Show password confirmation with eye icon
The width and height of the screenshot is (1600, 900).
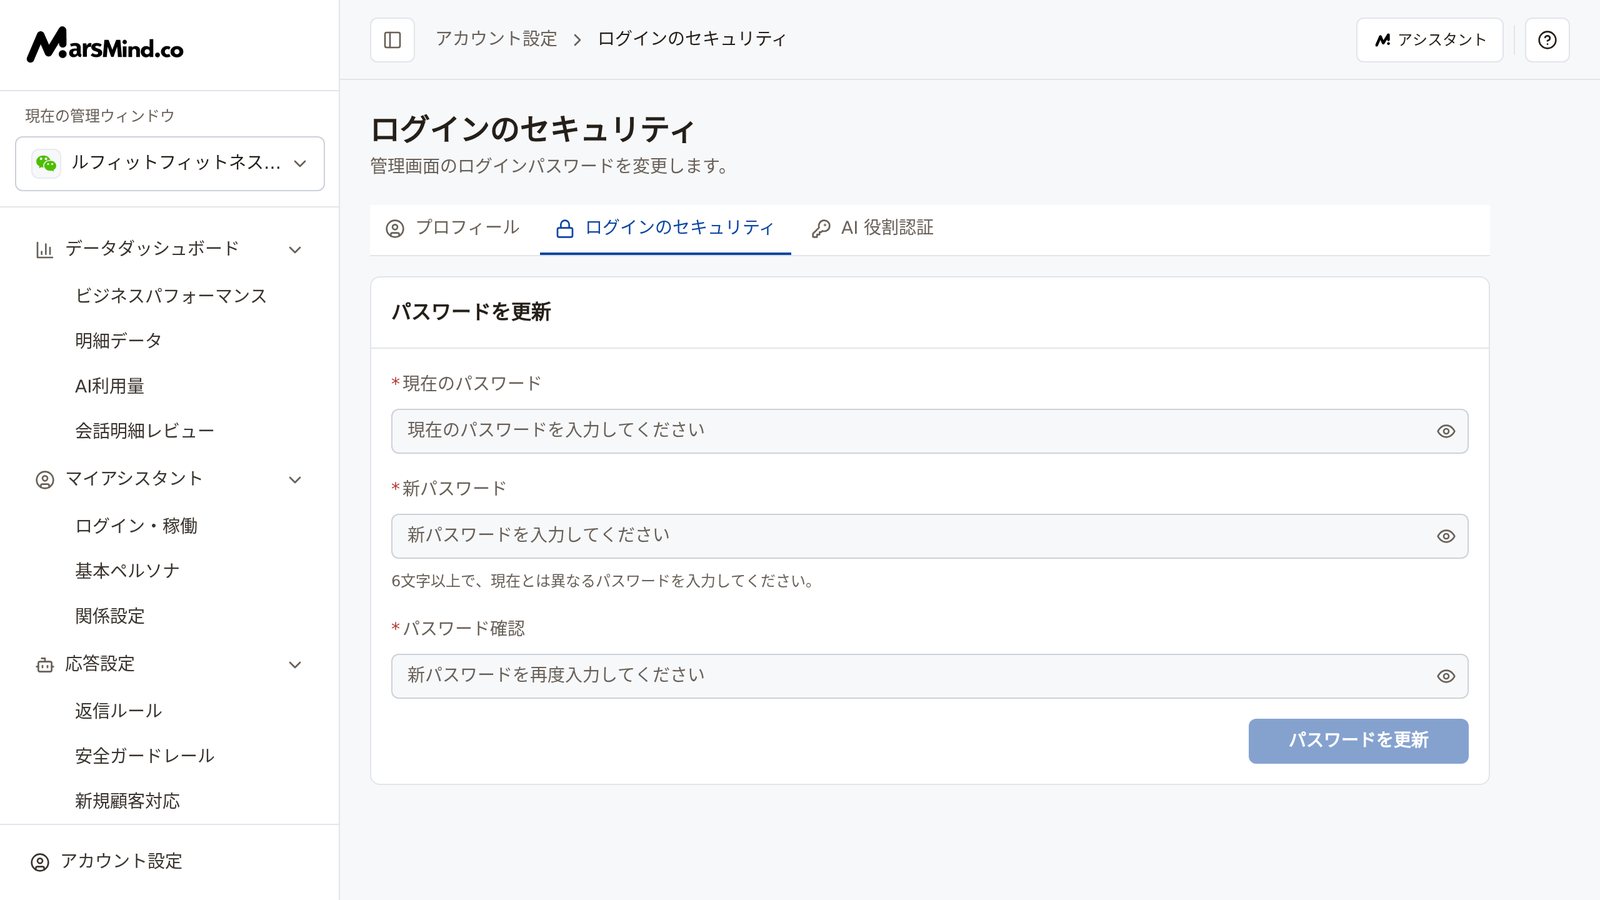pyautogui.click(x=1446, y=677)
